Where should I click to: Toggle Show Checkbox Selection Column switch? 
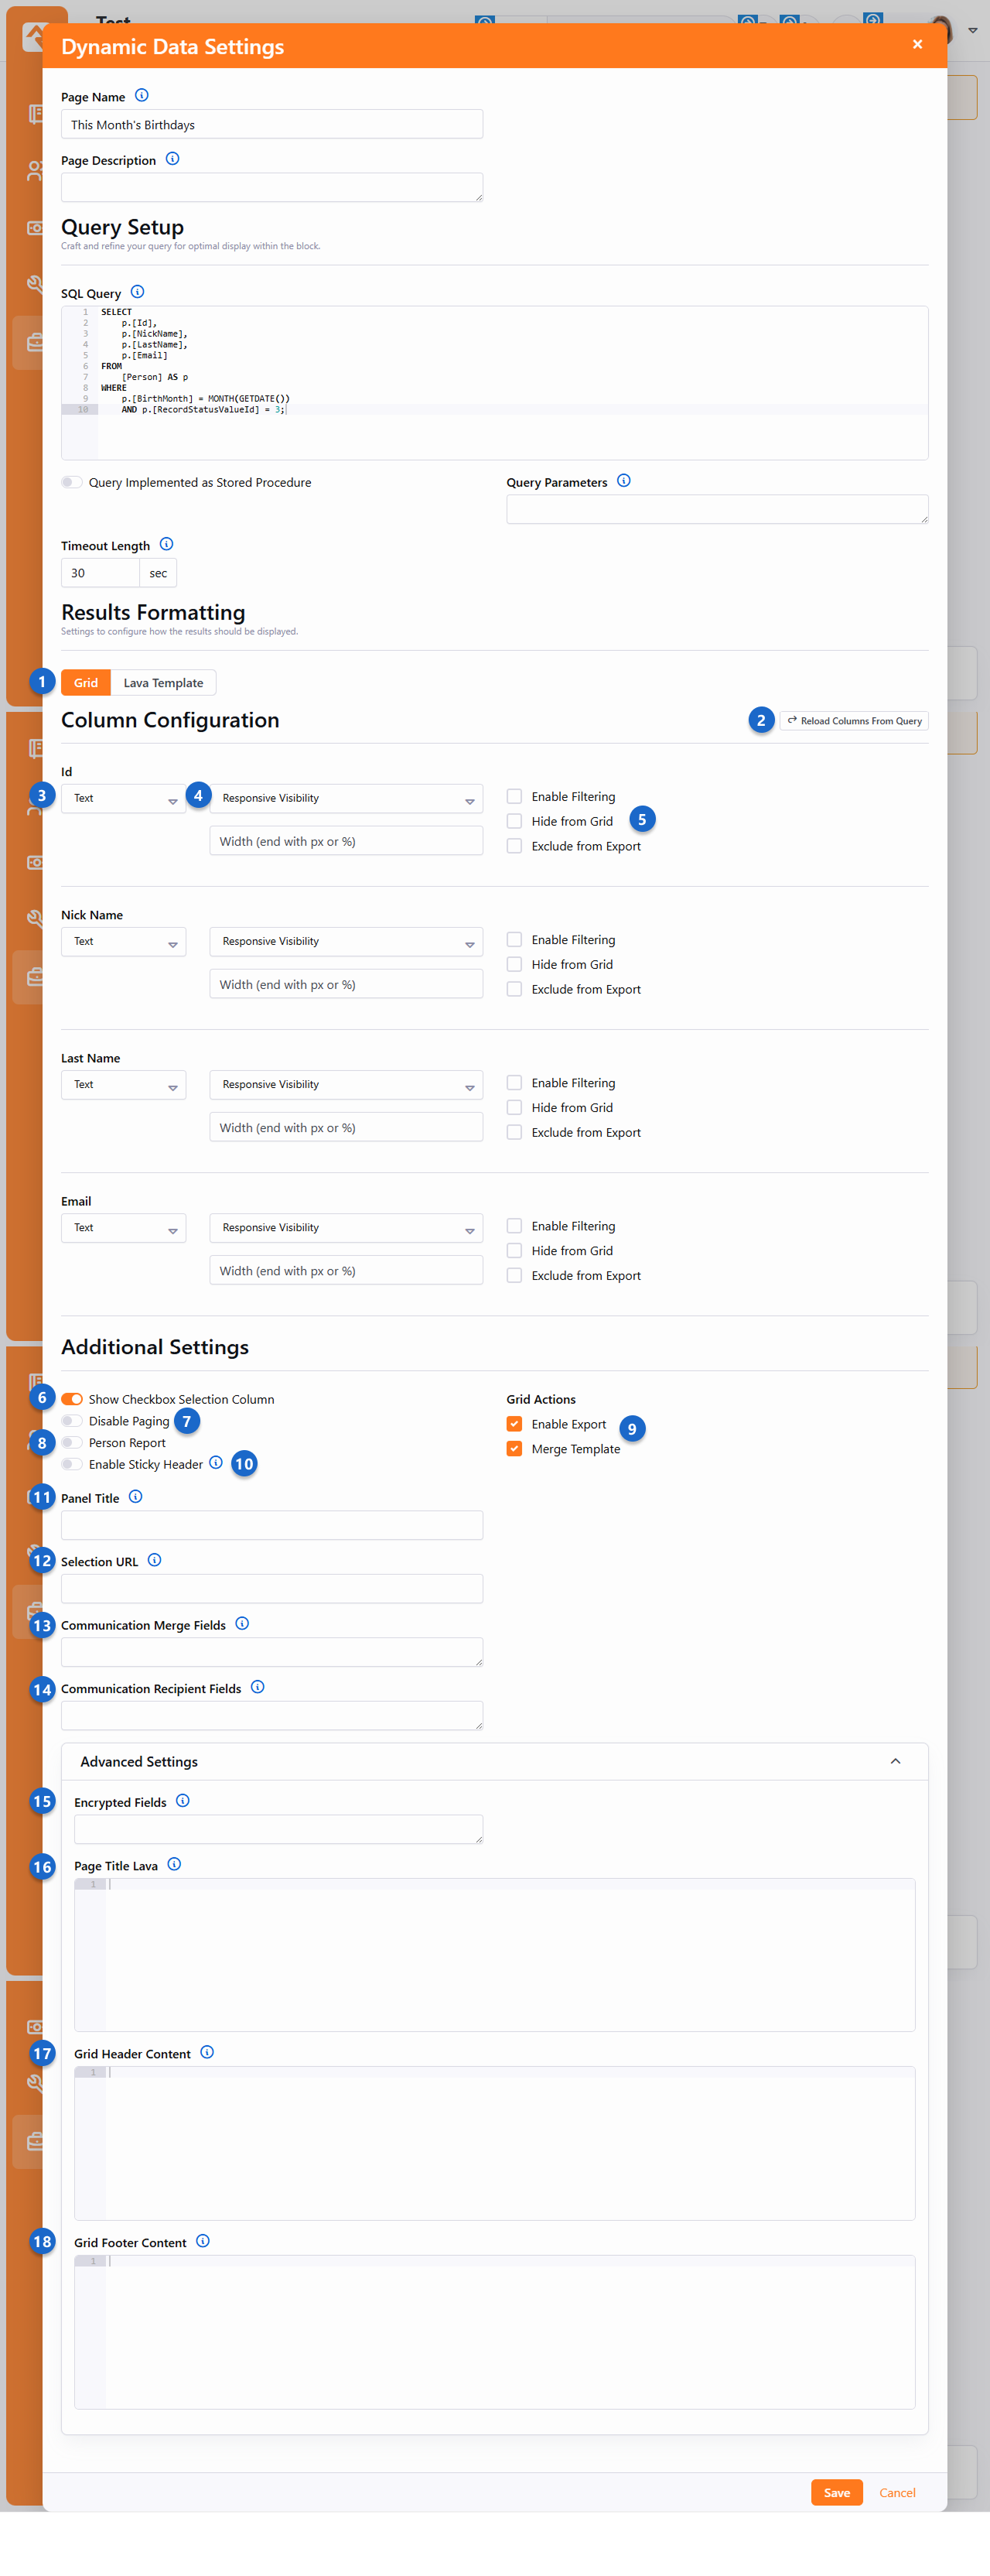[x=72, y=1399]
